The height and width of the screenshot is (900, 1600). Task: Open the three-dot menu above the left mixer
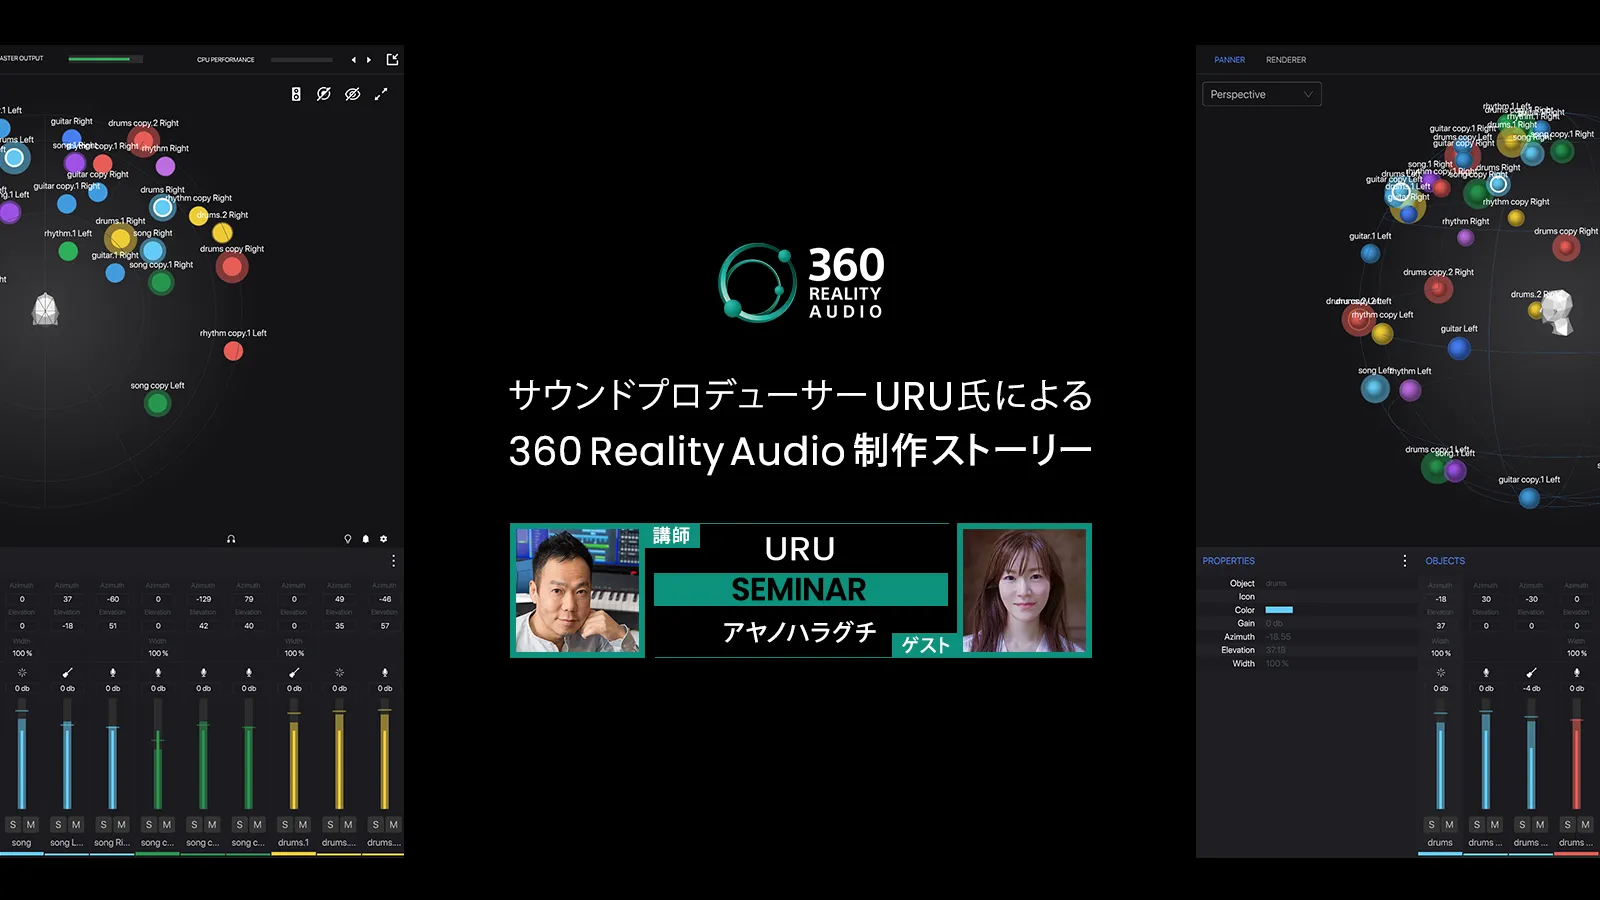393,561
